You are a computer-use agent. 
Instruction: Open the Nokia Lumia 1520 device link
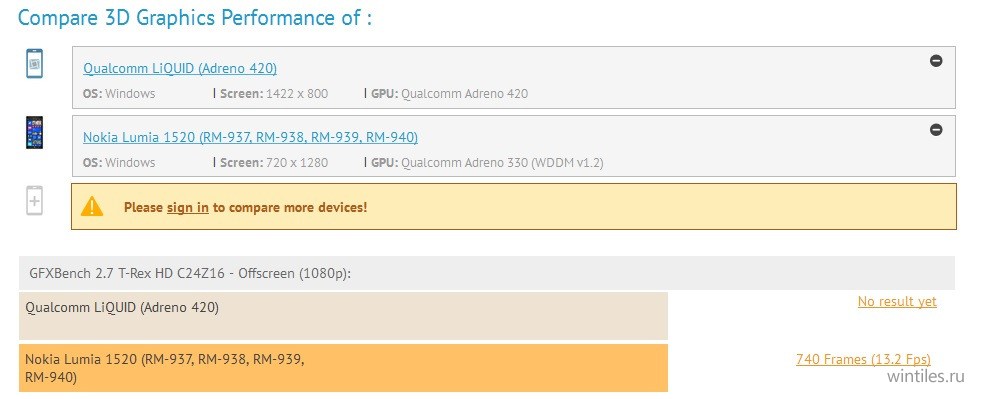pos(251,137)
